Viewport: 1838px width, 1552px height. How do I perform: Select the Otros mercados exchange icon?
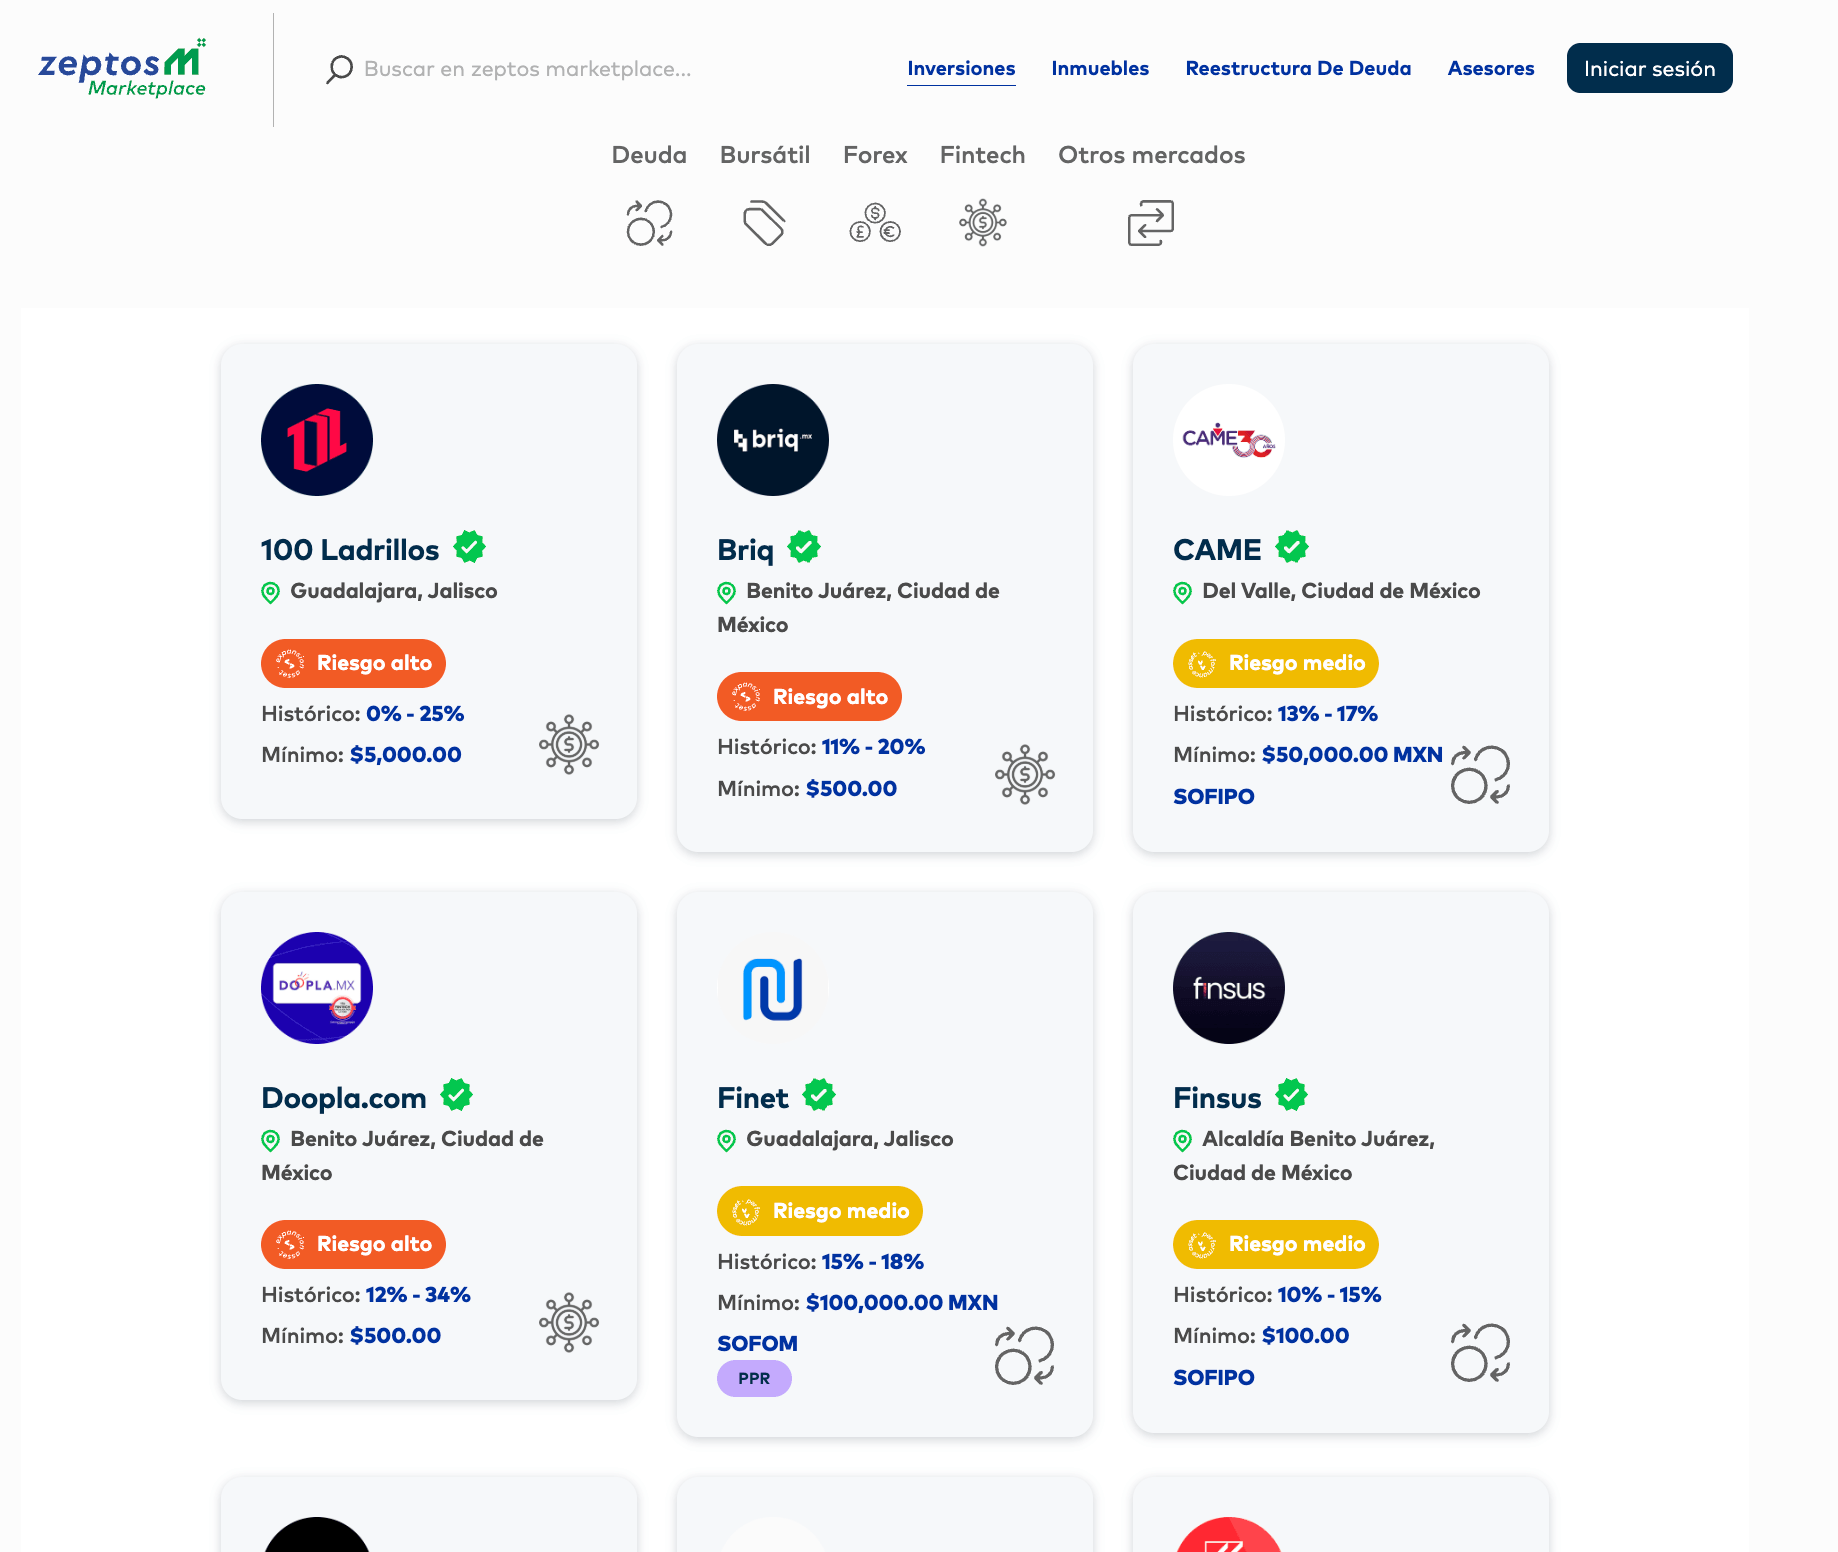pos(1151,223)
